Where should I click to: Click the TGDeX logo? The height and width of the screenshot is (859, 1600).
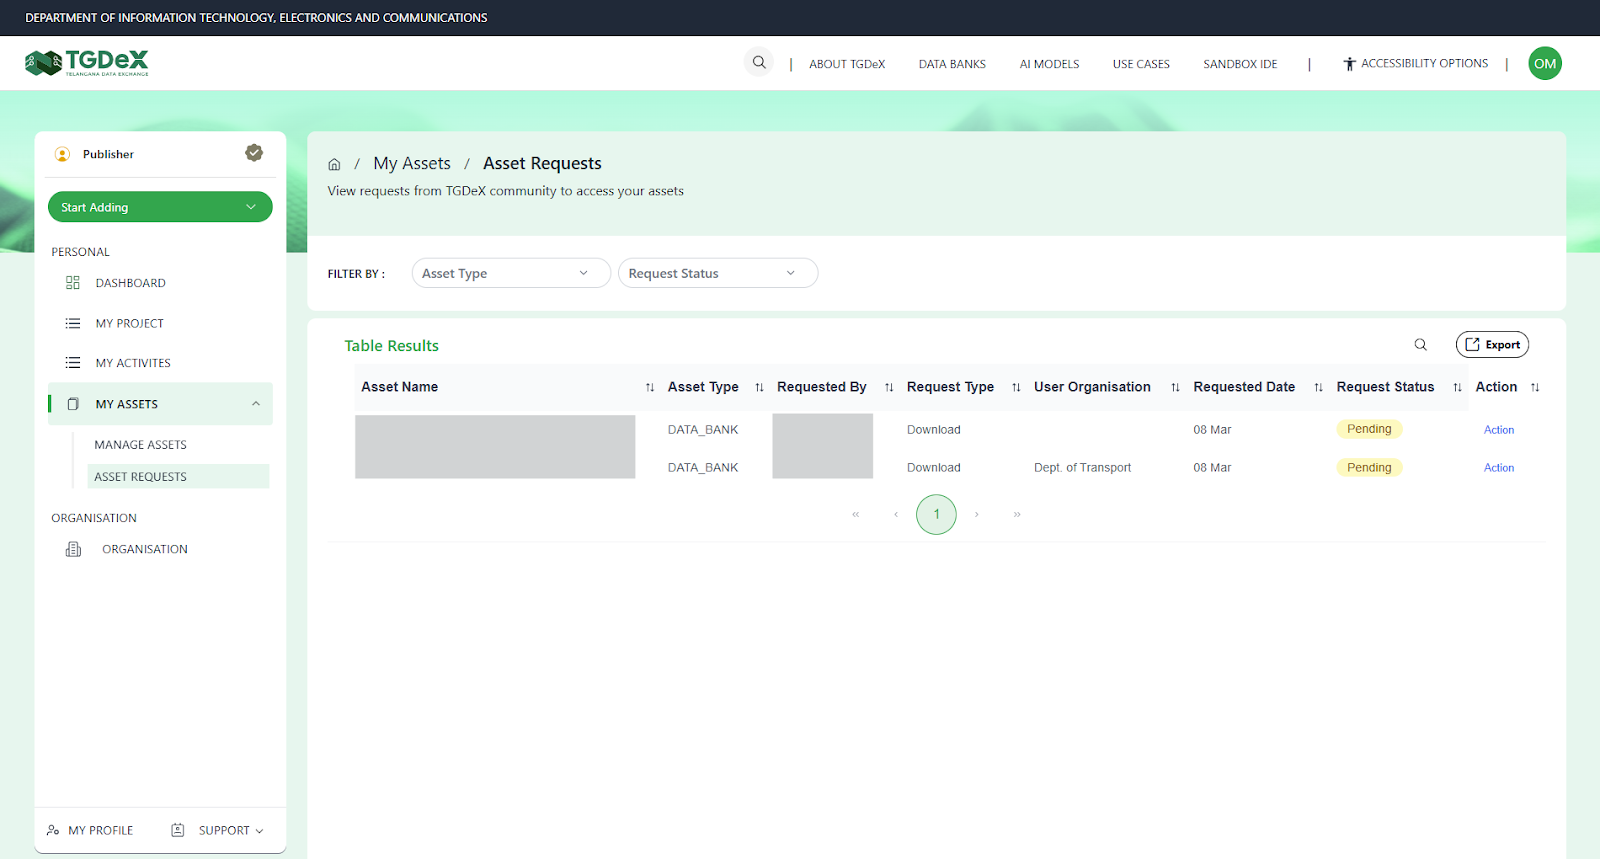click(87, 63)
